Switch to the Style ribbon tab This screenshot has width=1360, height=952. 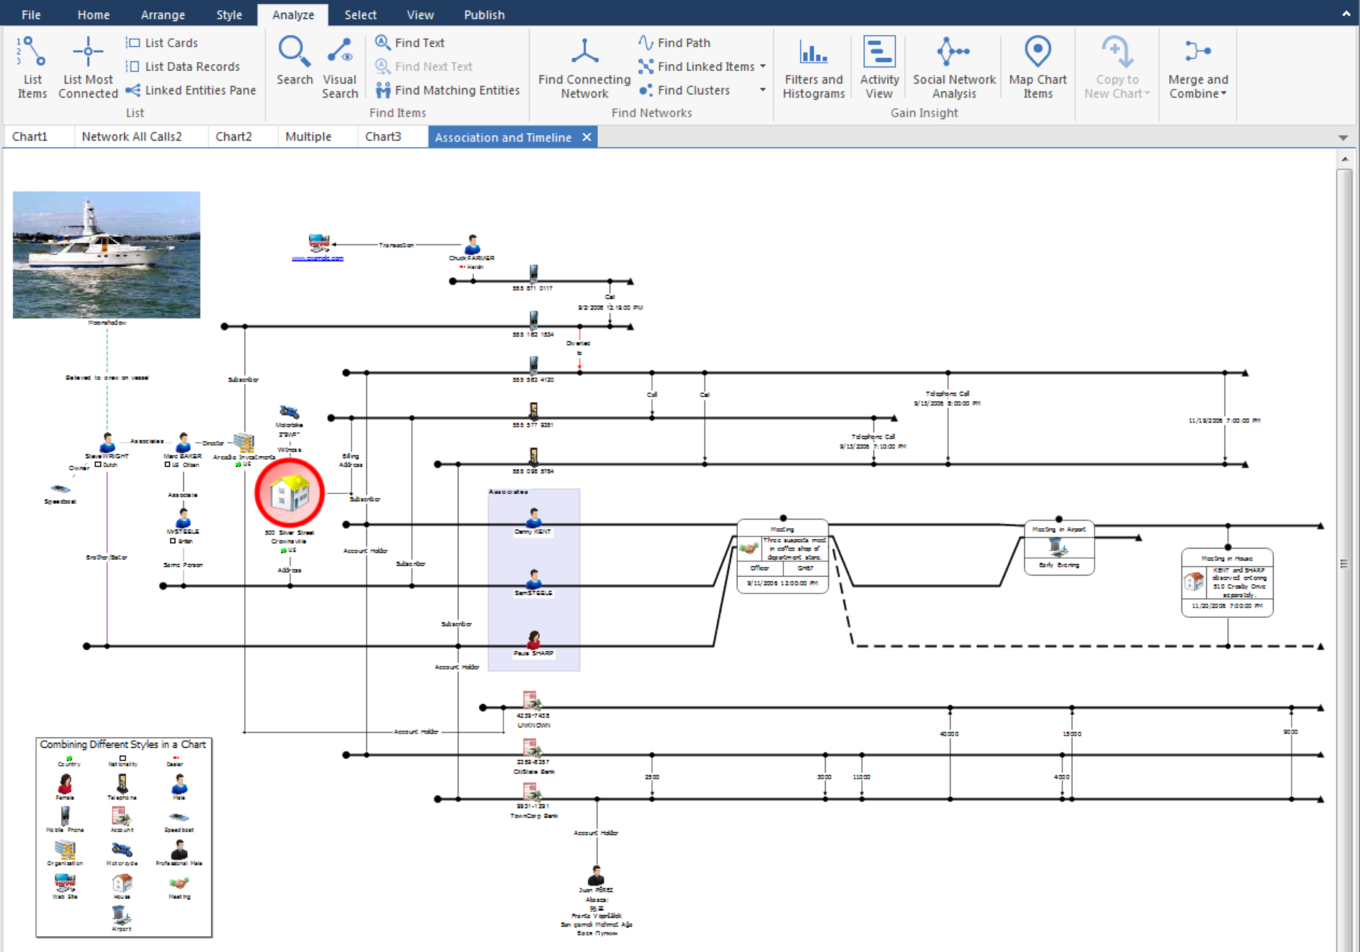229,15
